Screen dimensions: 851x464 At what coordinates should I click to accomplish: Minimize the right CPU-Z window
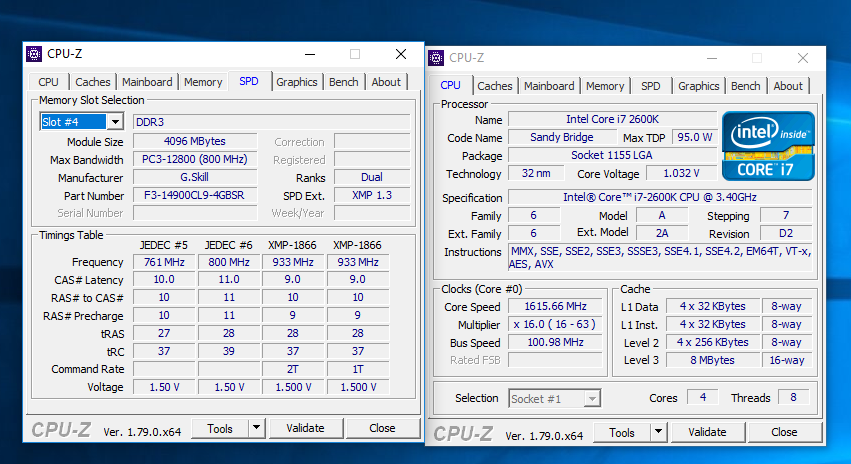coord(712,58)
